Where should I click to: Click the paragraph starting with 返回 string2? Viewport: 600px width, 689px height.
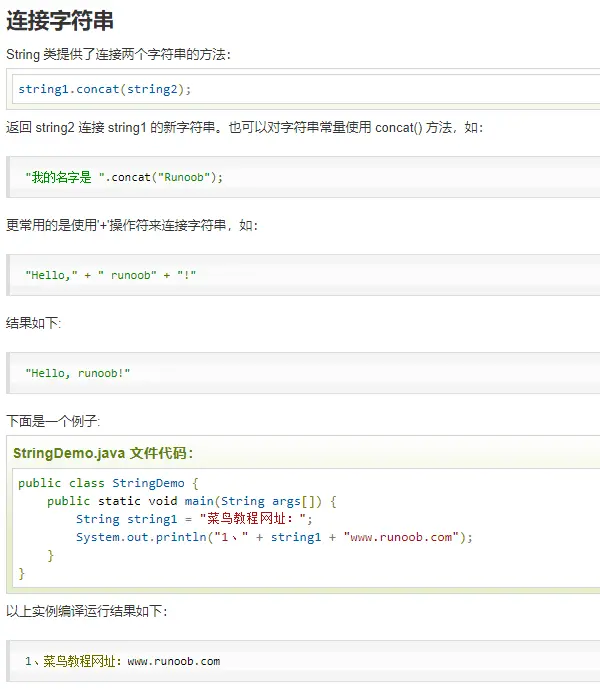pos(244,127)
